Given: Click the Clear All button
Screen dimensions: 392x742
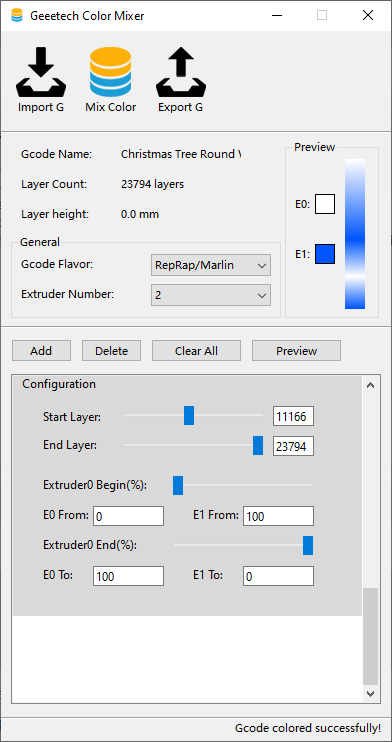Looking at the screenshot, I should click(x=196, y=351).
